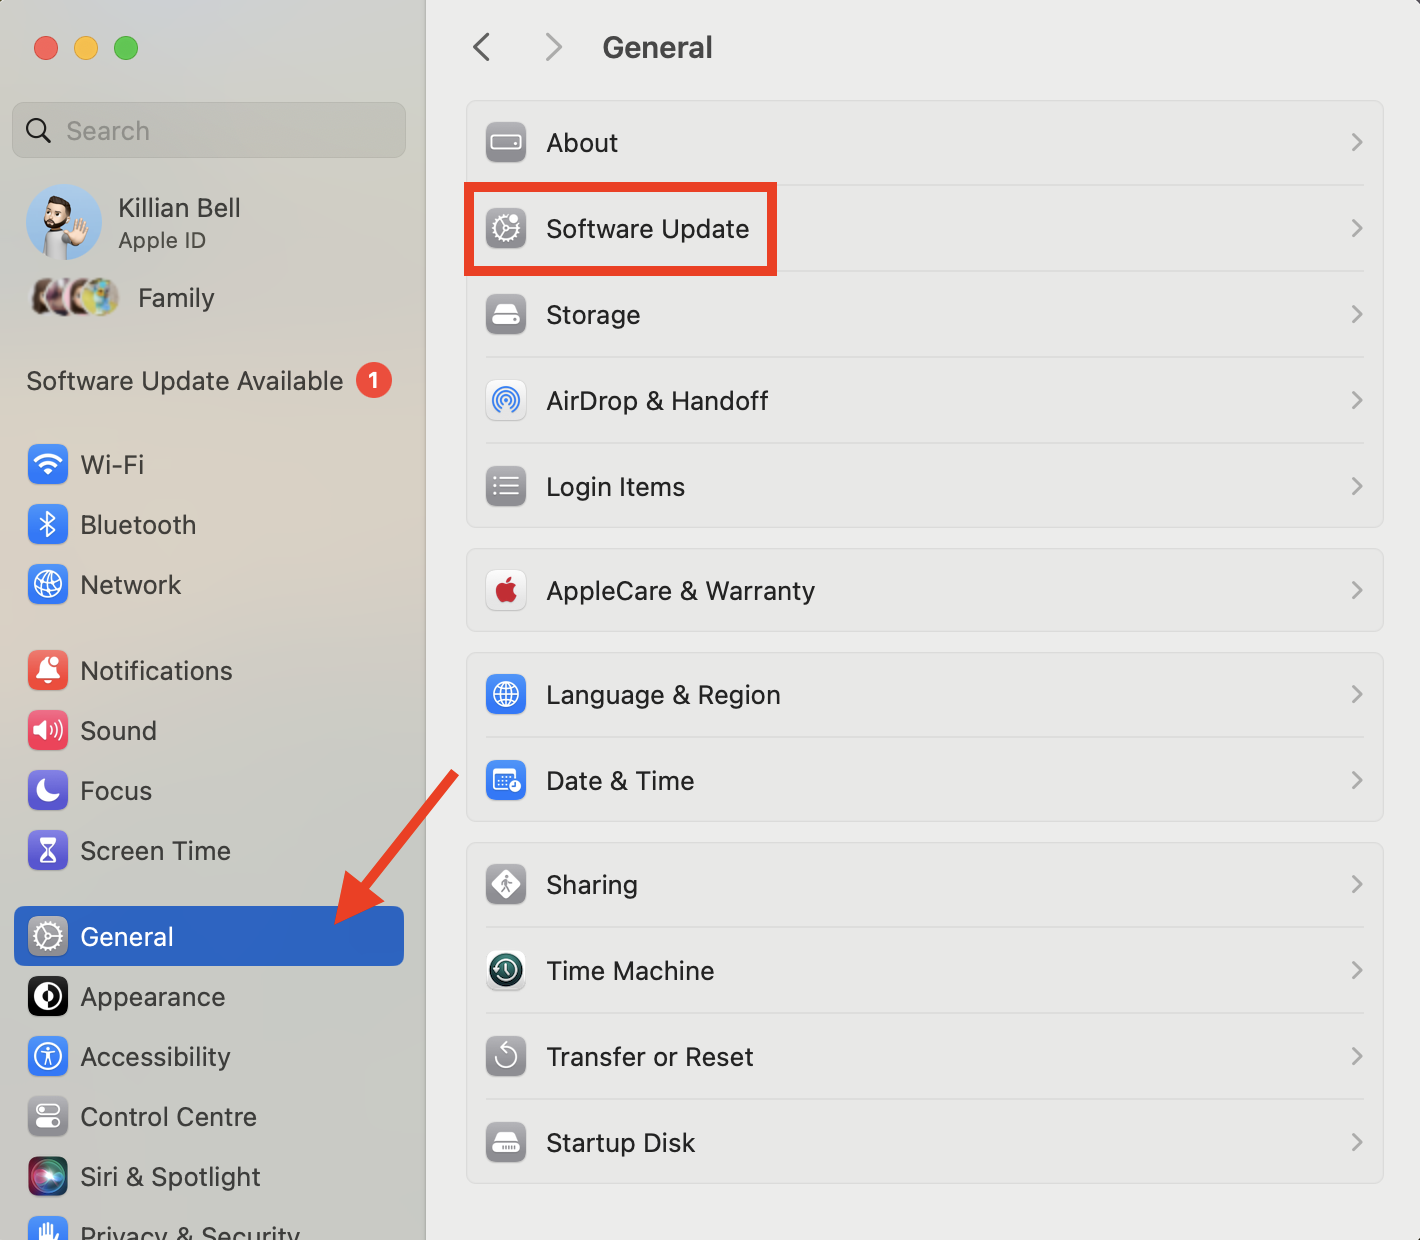Open Network settings via globe icon
The height and width of the screenshot is (1240, 1420).
pos(47,585)
